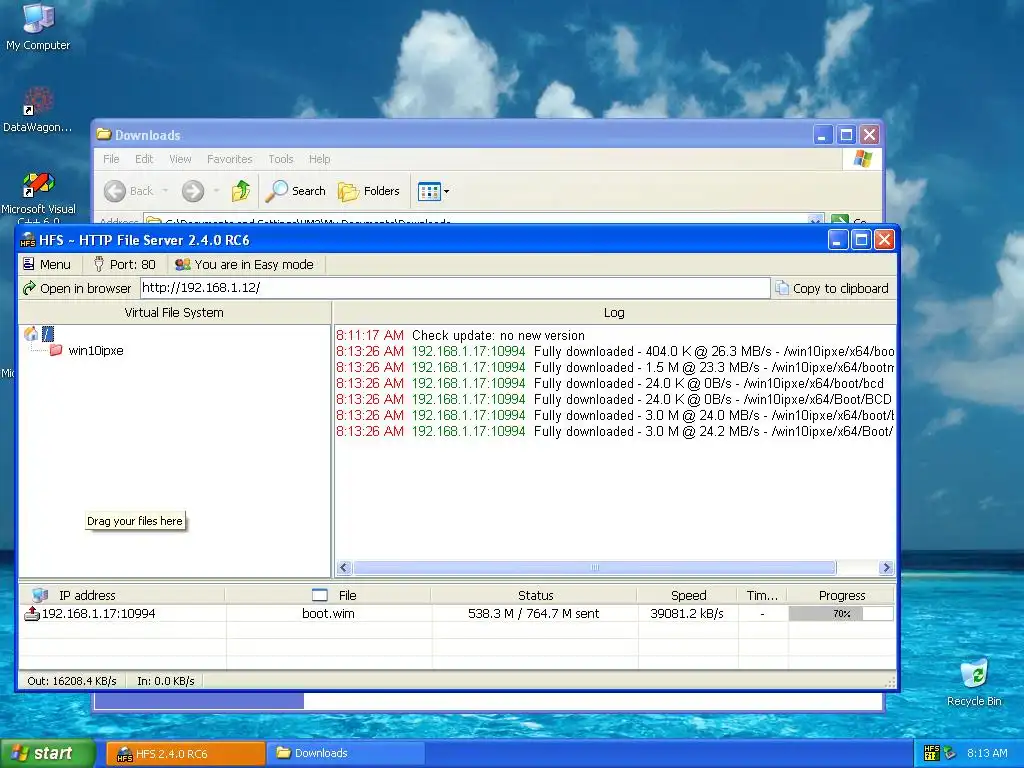
Task: Open the Favorites menu in Downloads window
Action: (x=229, y=159)
